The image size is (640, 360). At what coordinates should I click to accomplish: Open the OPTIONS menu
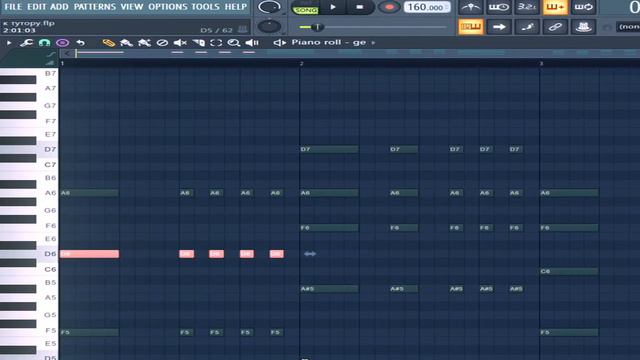coord(168,7)
